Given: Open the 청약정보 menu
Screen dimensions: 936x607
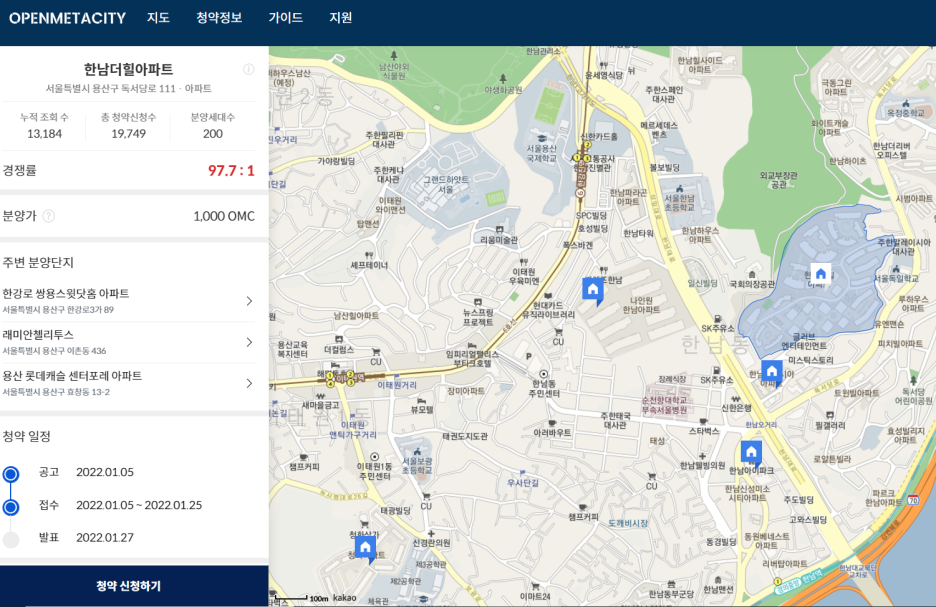Looking at the screenshot, I should (x=219, y=18).
